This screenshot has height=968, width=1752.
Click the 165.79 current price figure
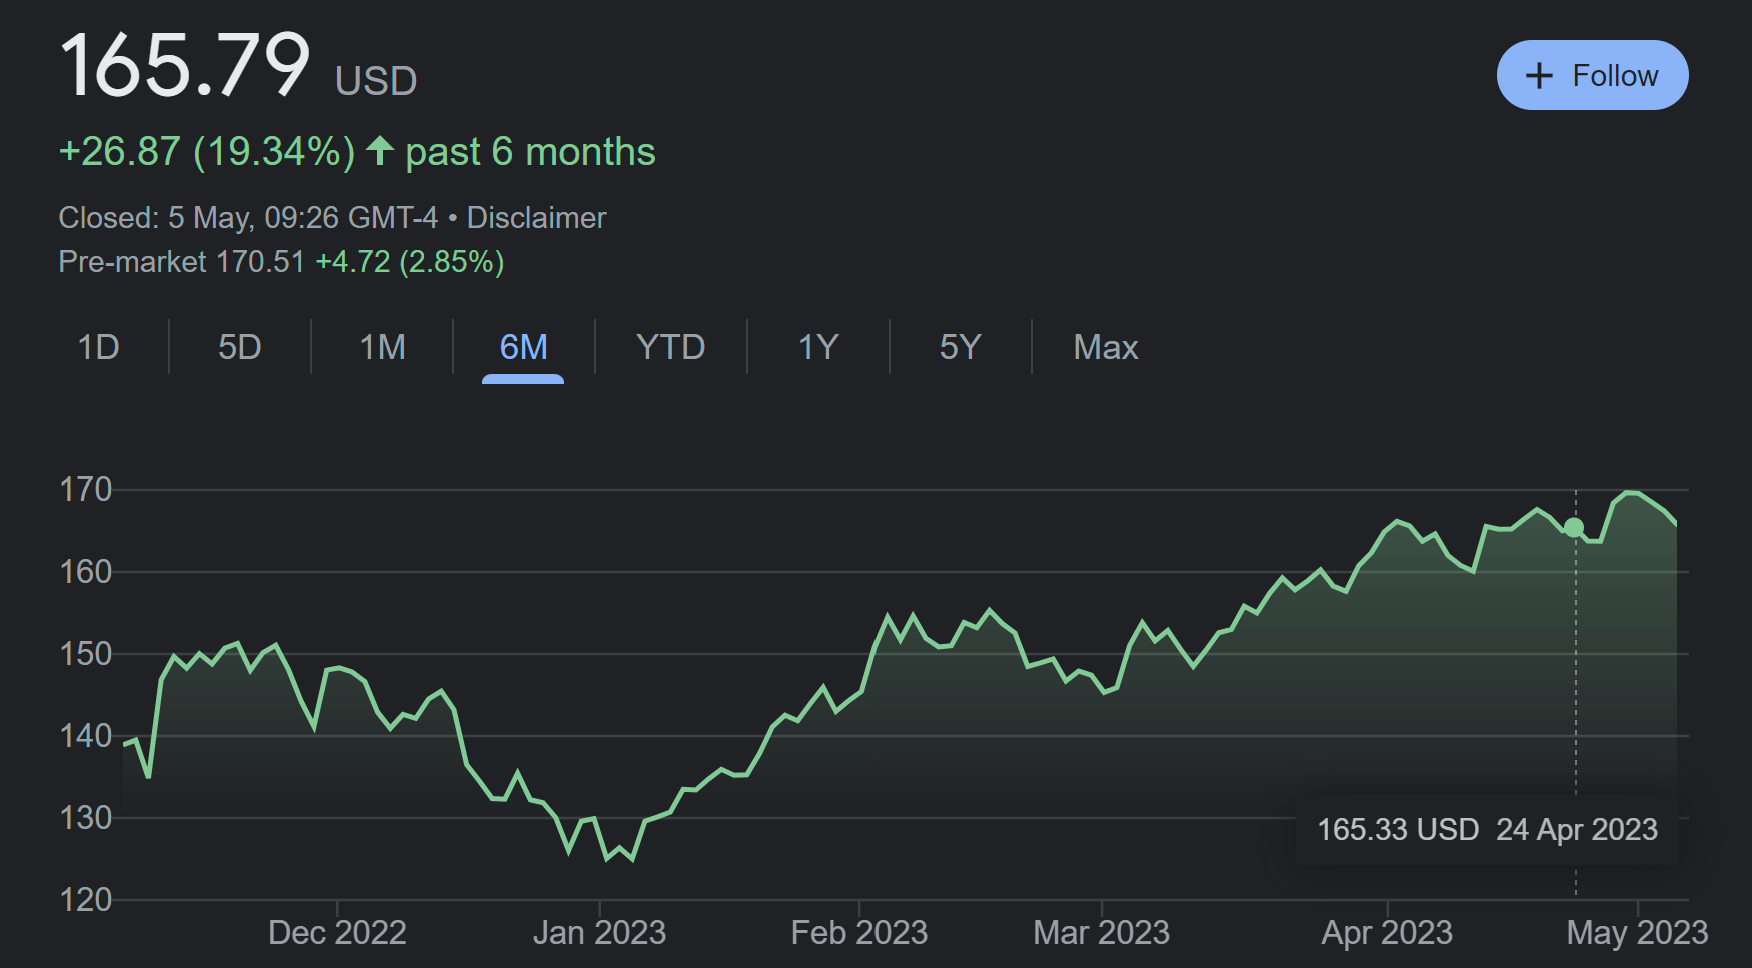coord(186,66)
